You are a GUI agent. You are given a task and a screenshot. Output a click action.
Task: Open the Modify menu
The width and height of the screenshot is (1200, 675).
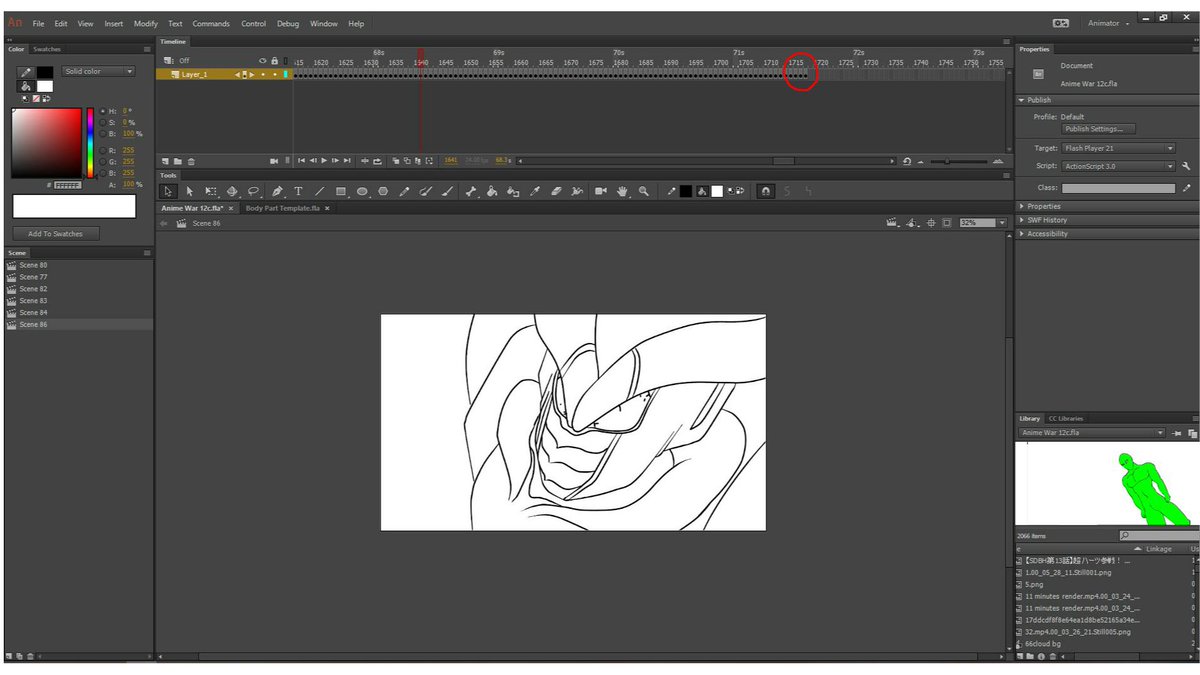(x=146, y=23)
